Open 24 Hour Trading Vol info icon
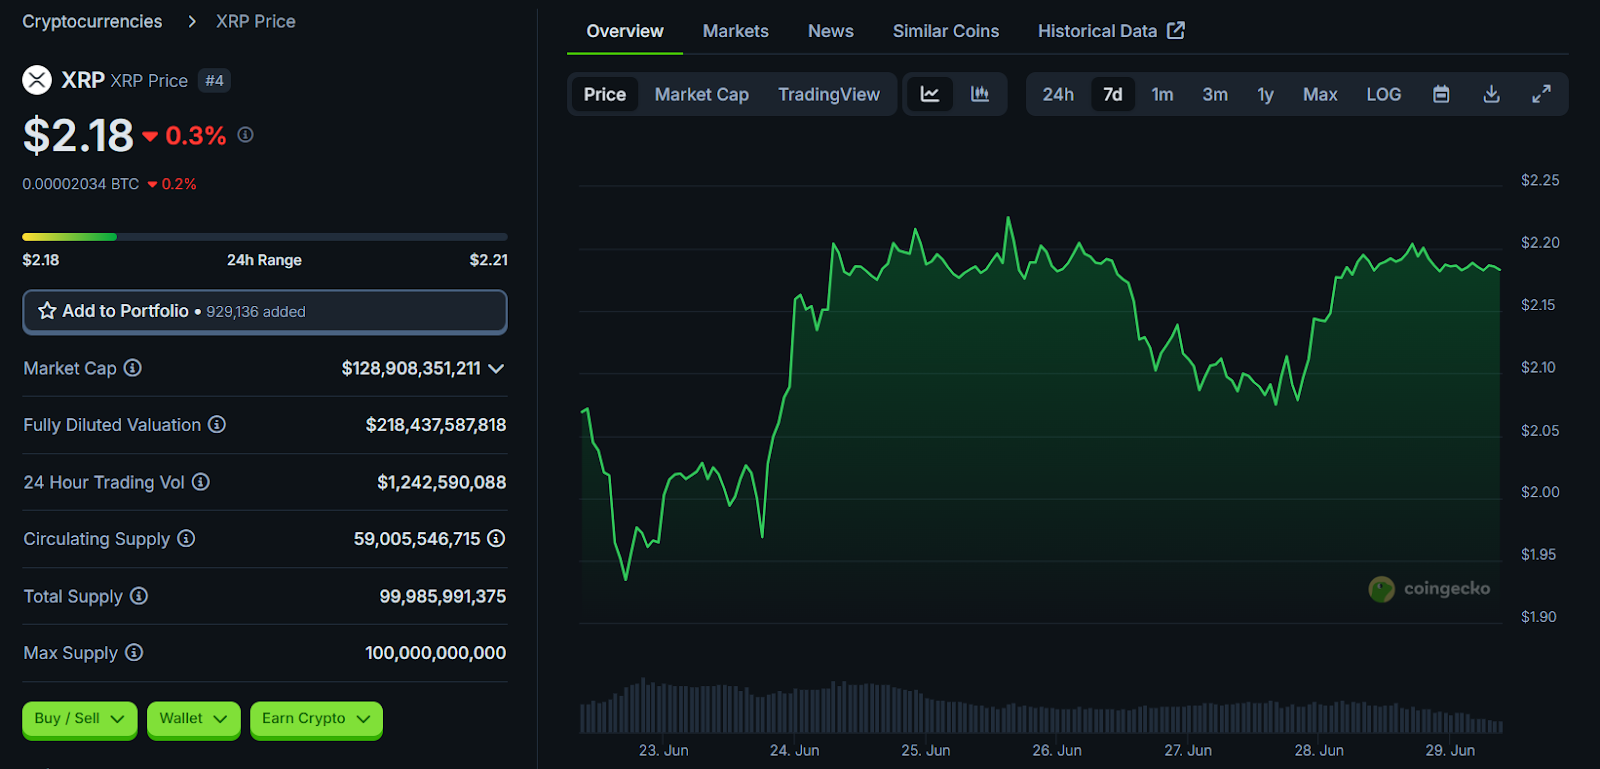1600x769 pixels. click(x=201, y=482)
